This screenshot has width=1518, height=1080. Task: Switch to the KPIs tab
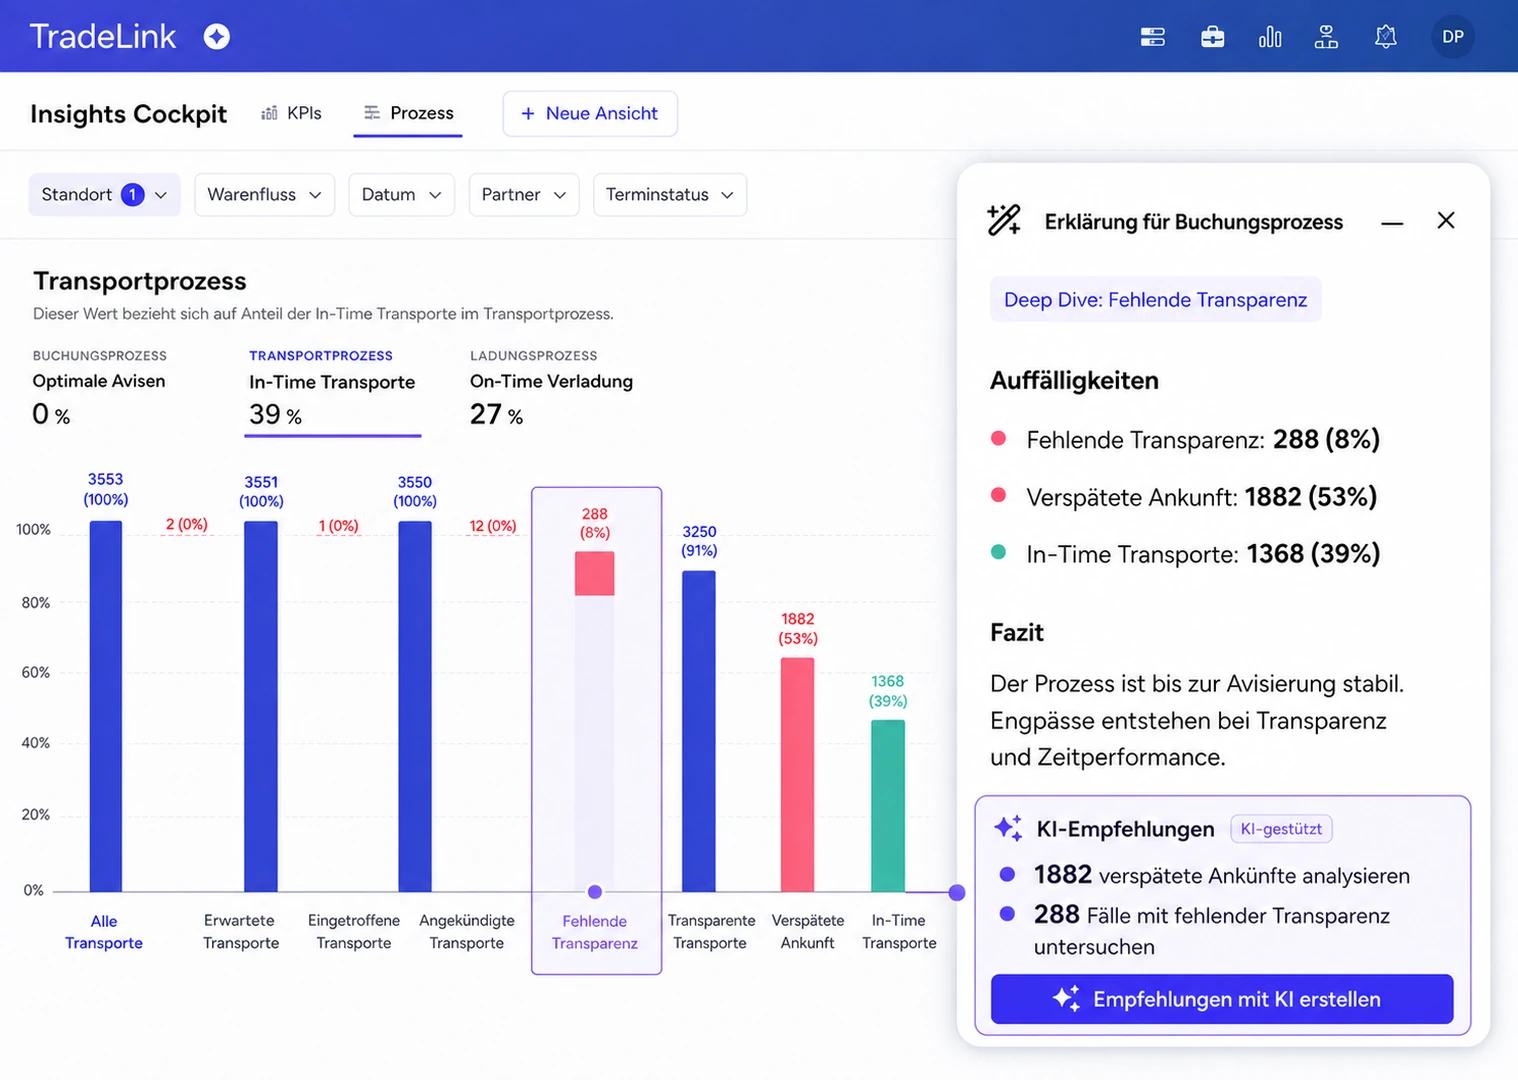[291, 113]
